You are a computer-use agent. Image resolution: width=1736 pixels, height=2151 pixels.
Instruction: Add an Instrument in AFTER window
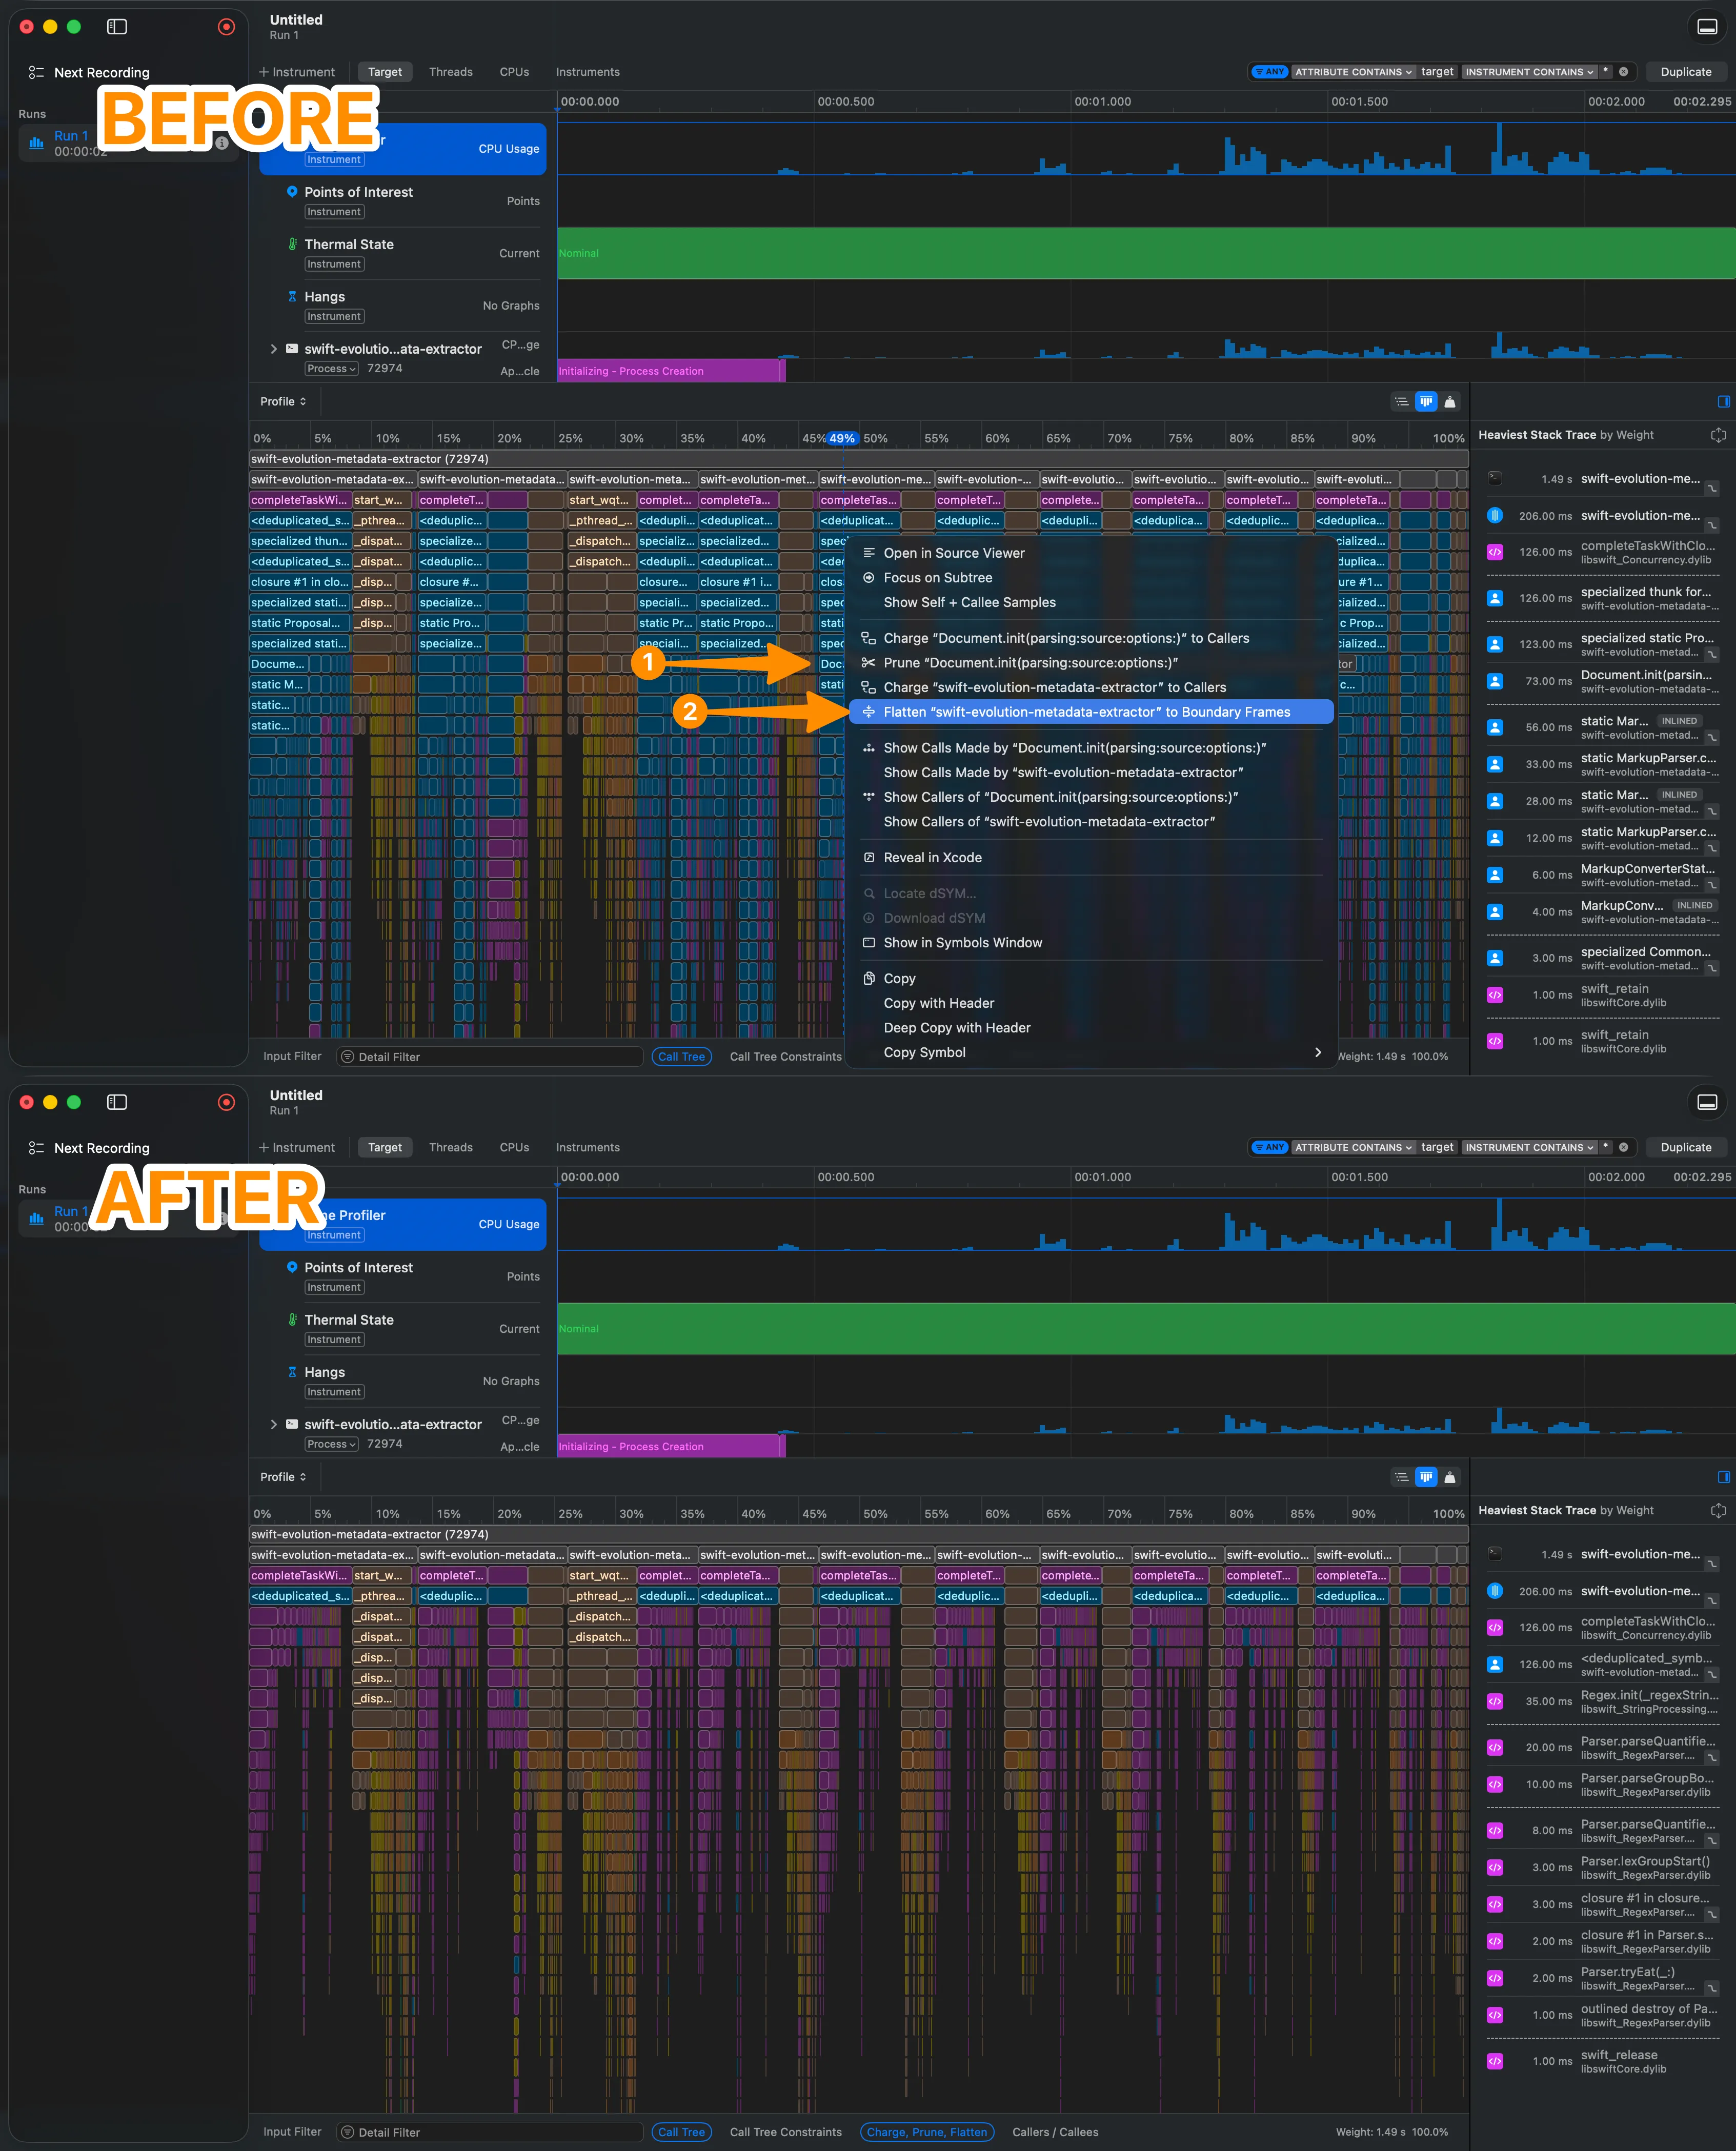coord(297,1147)
